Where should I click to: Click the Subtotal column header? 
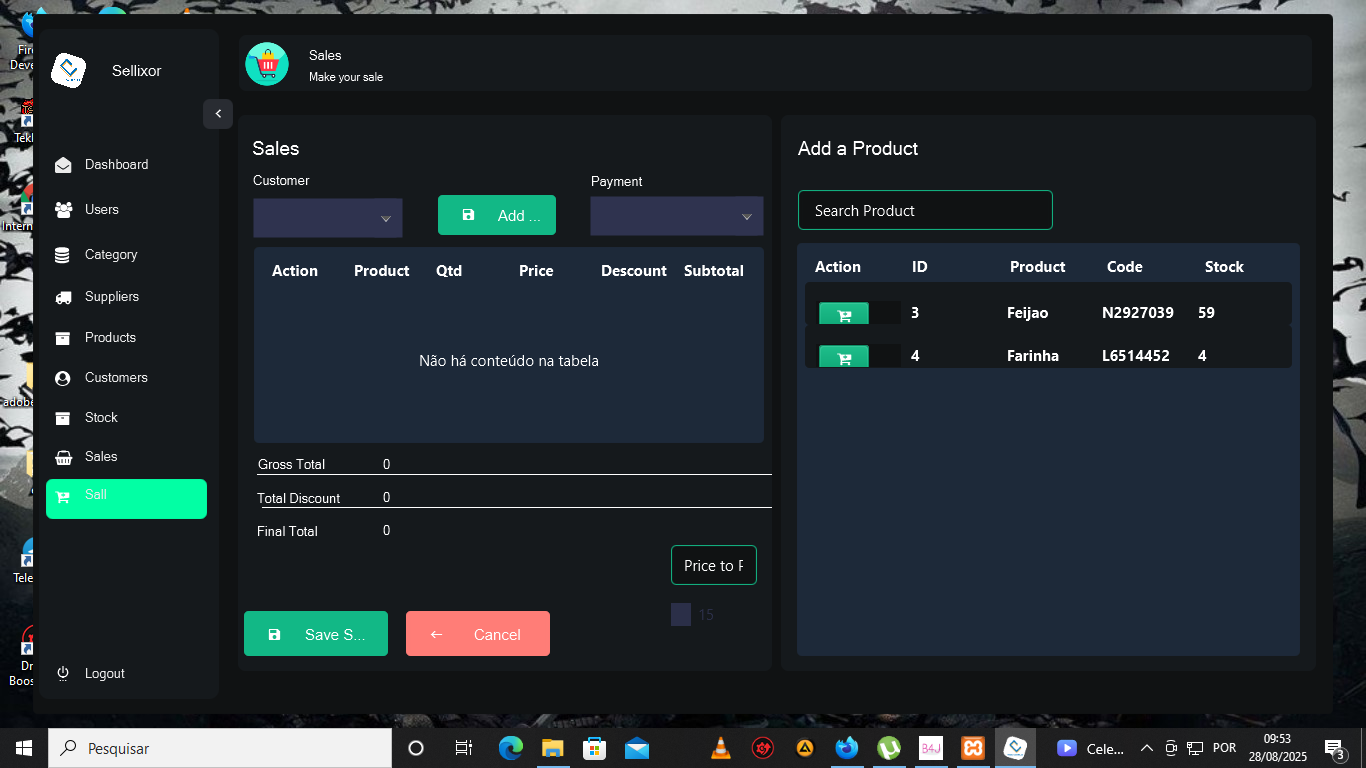click(x=714, y=271)
